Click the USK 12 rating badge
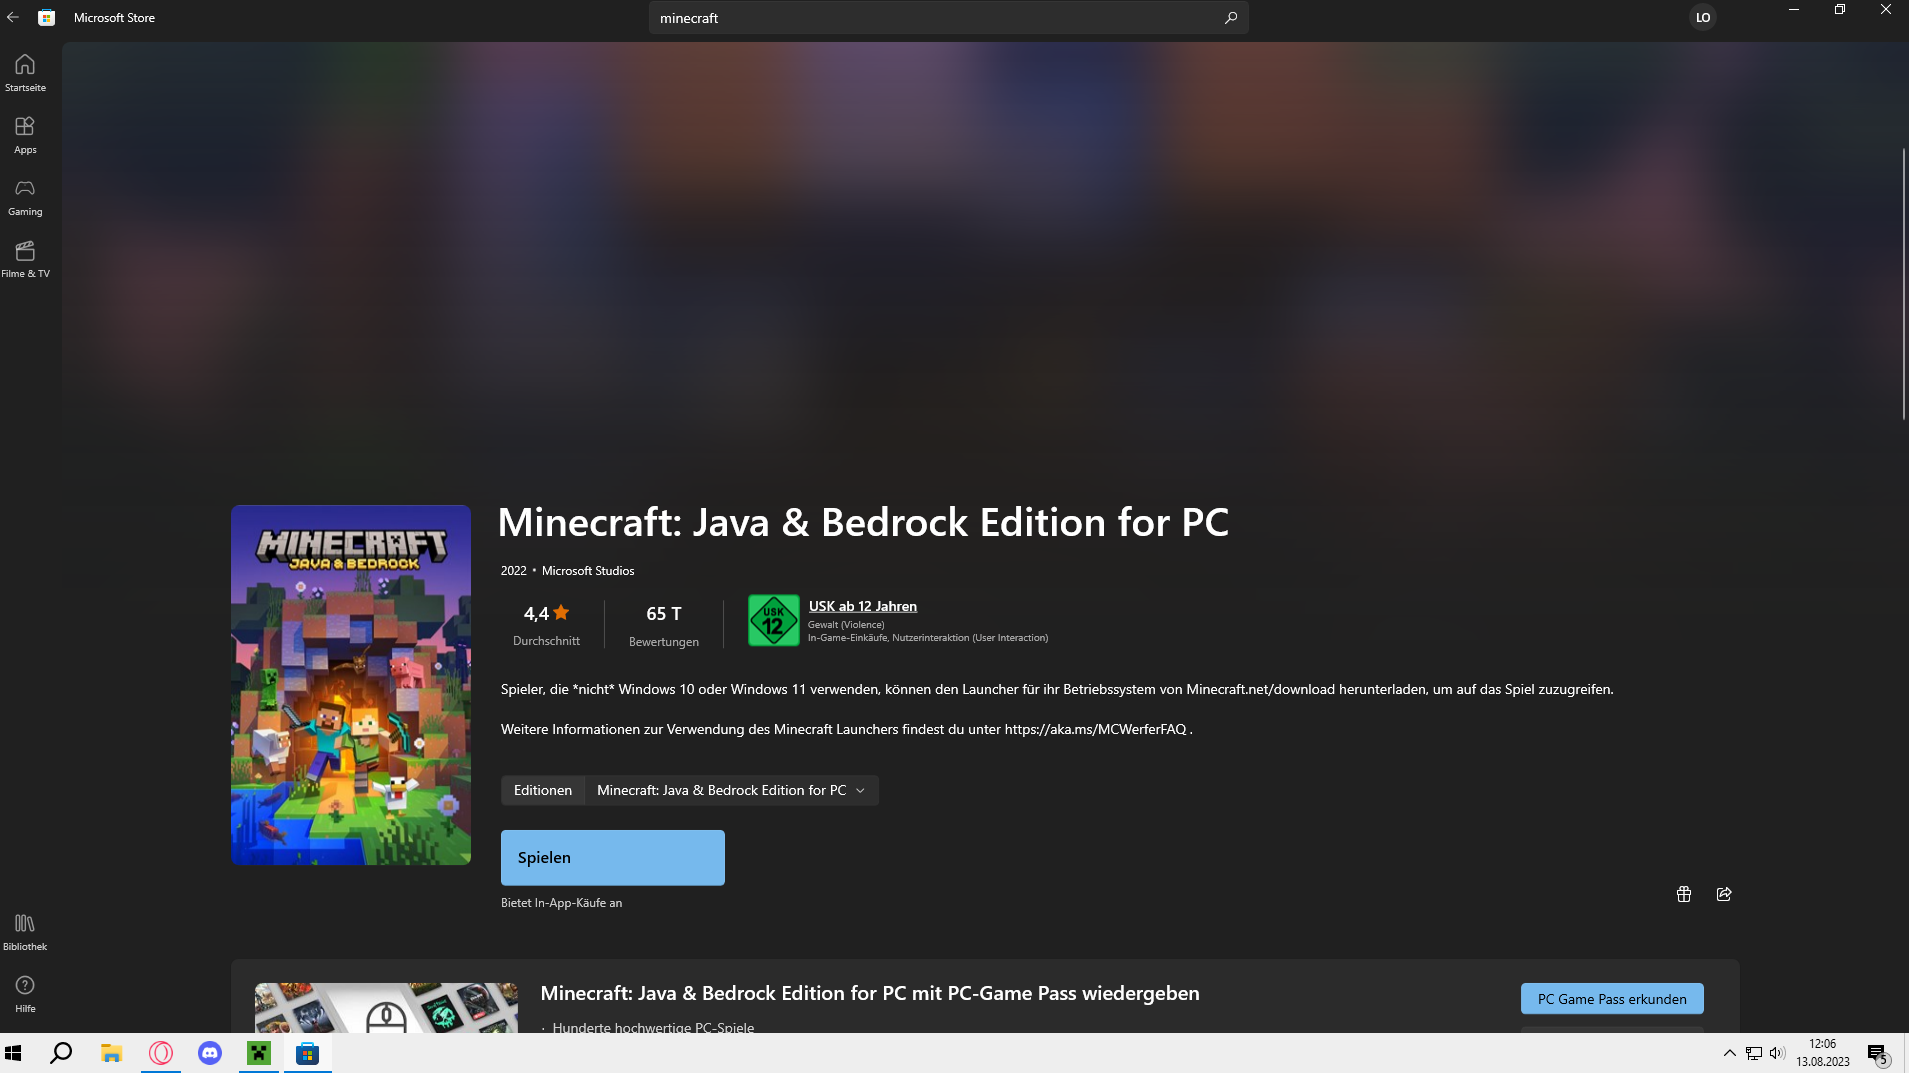 pyautogui.click(x=773, y=620)
